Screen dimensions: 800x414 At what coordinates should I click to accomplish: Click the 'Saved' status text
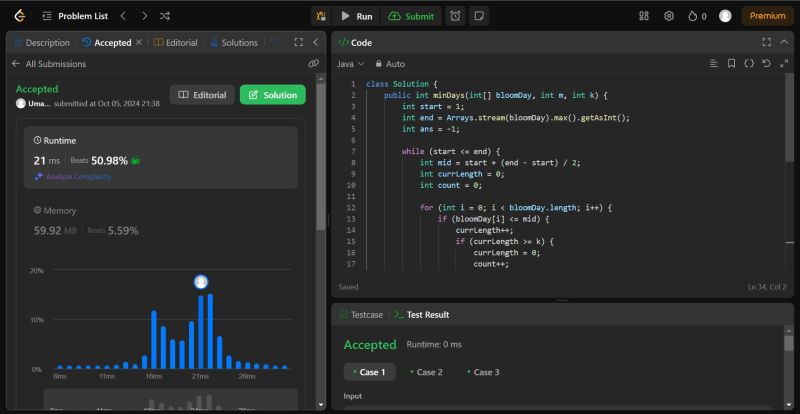(348, 287)
